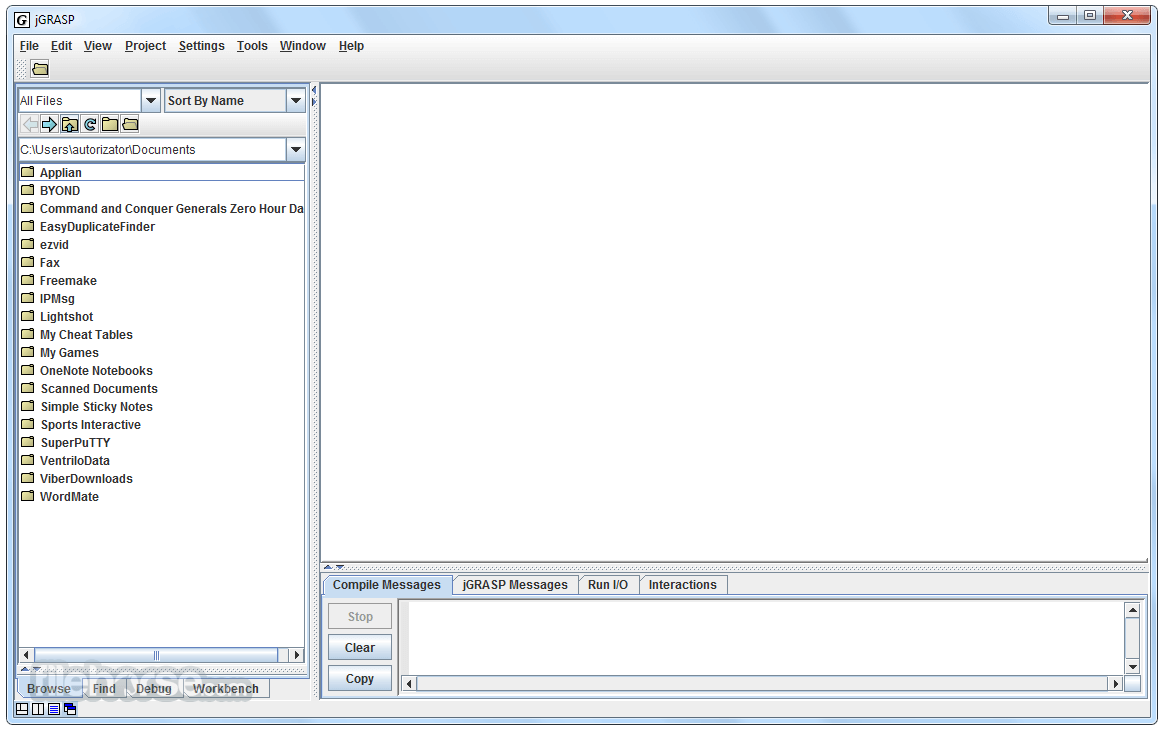Click the Documents path field
Screen dimensions: 1165x732
[x=152, y=149]
